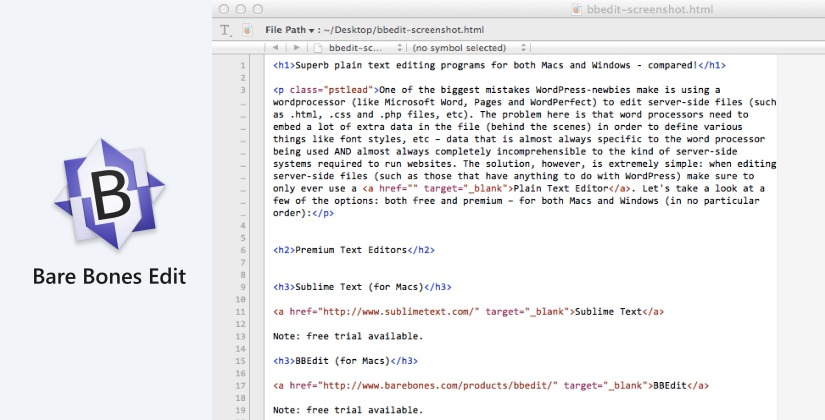
Task: Go back with the left navigation arrow
Action: (275, 47)
